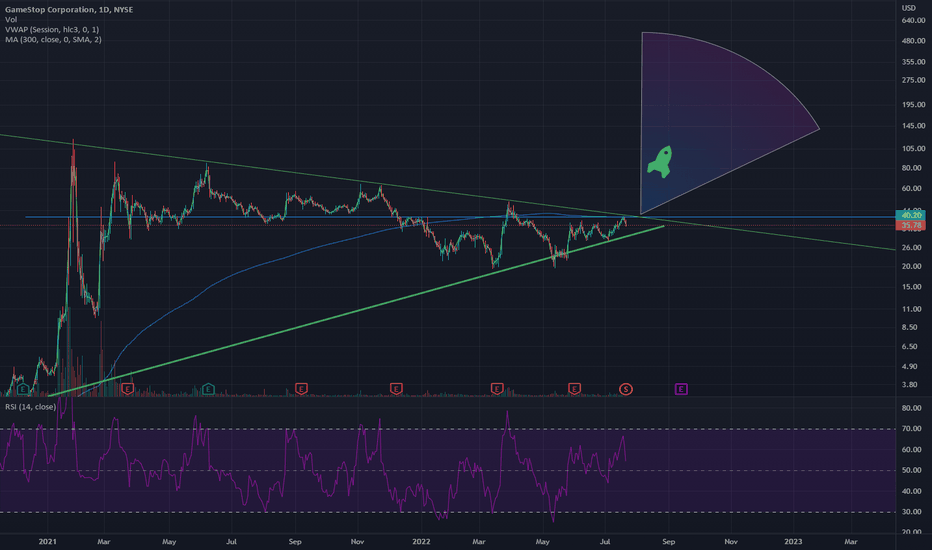Click the 195.00 price axis value
932x550 pixels.
[x=914, y=105]
